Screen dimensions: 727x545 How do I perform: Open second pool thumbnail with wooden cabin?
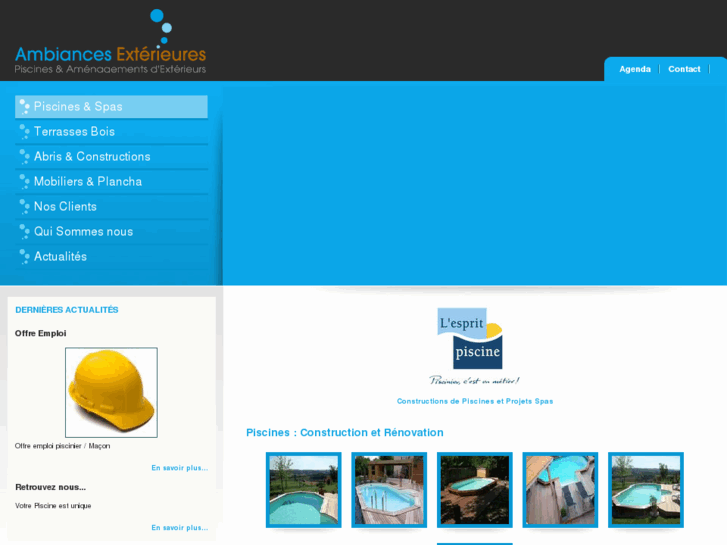[389, 490]
